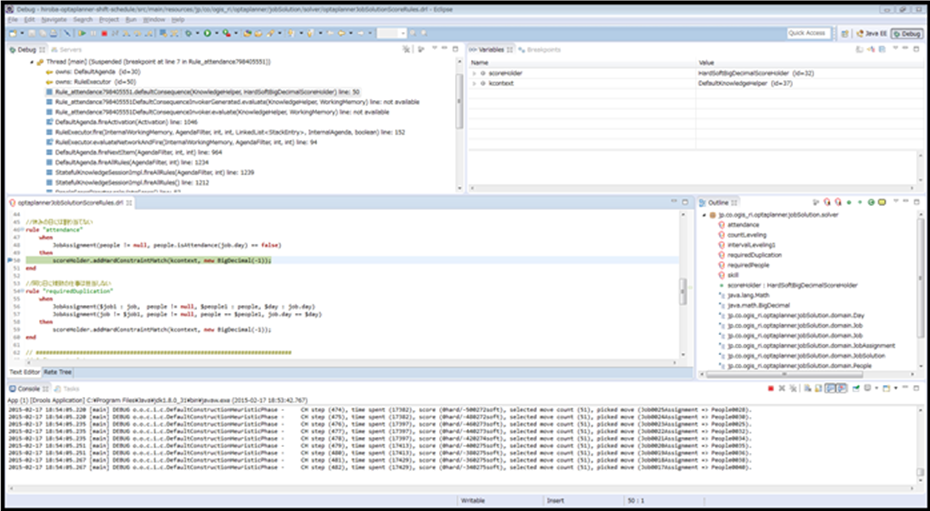Click the Step Over toolbar icon
This screenshot has width=930, height=511.
(137, 33)
